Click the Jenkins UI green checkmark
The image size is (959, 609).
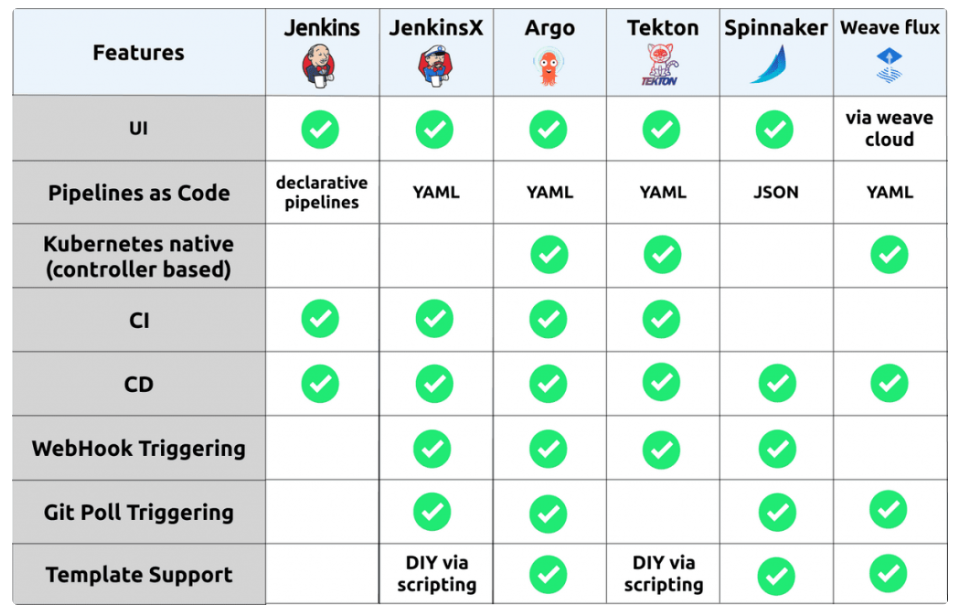pos(320,129)
